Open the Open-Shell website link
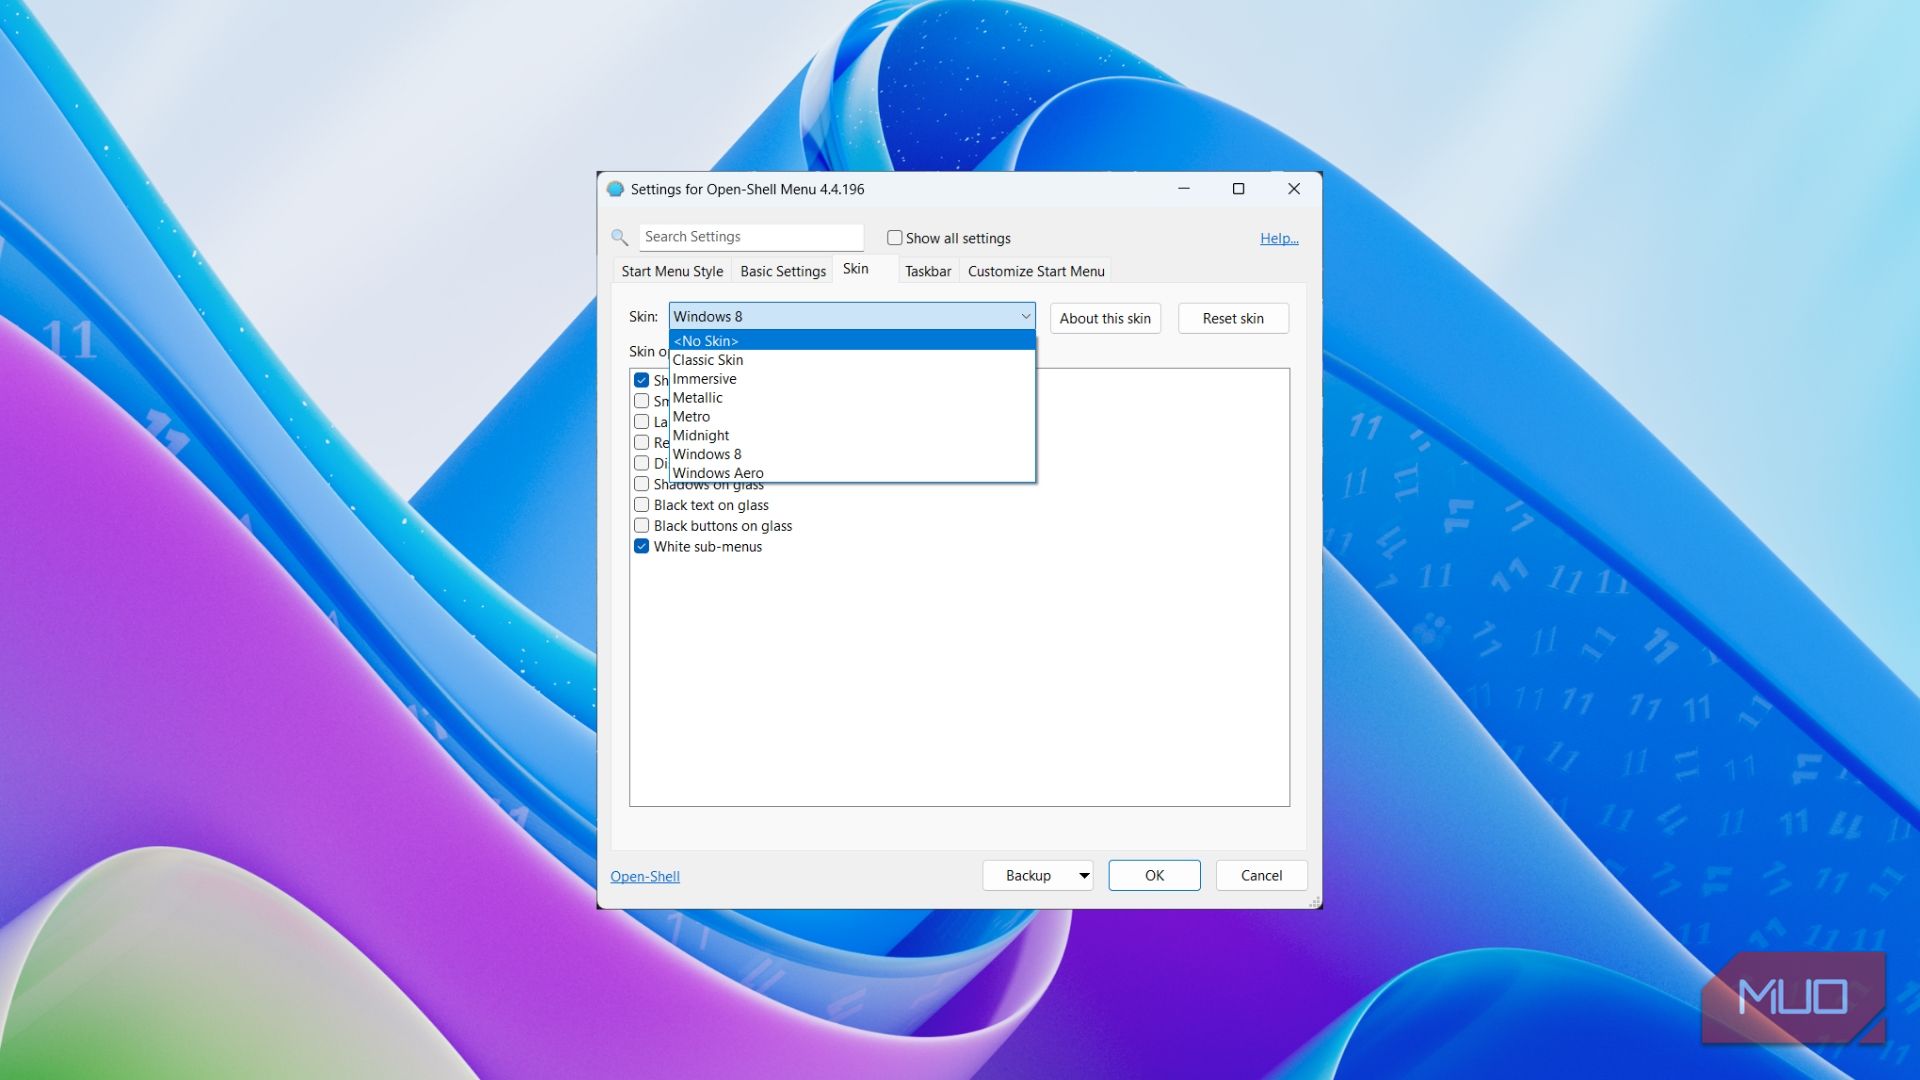This screenshot has width=1920, height=1080. [645, 877]
